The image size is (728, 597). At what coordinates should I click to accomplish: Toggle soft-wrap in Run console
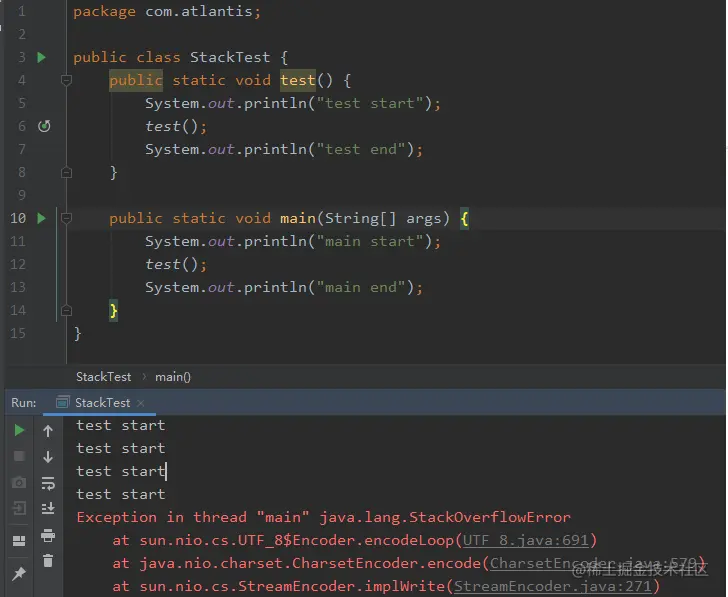pyautogui.click(x=48, y=483)
